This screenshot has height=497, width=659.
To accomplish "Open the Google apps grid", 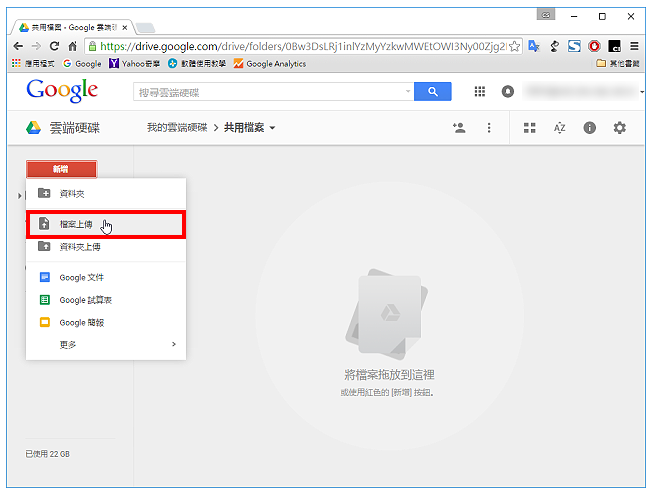I will click(x=480, y=92).
